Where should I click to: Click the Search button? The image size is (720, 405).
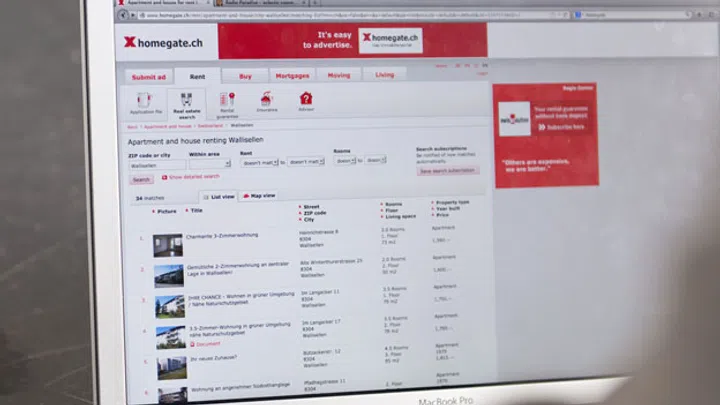pyautogui.click(x=141, y=180)
